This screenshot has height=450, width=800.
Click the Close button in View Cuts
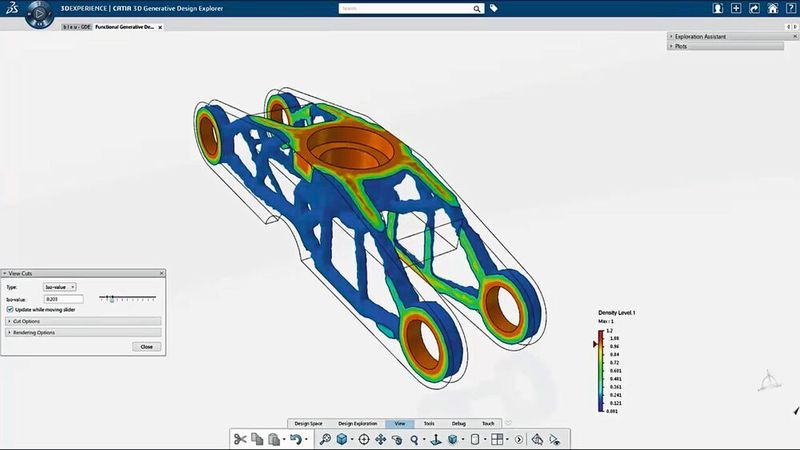pyautogui.click(x=146, y=346)
